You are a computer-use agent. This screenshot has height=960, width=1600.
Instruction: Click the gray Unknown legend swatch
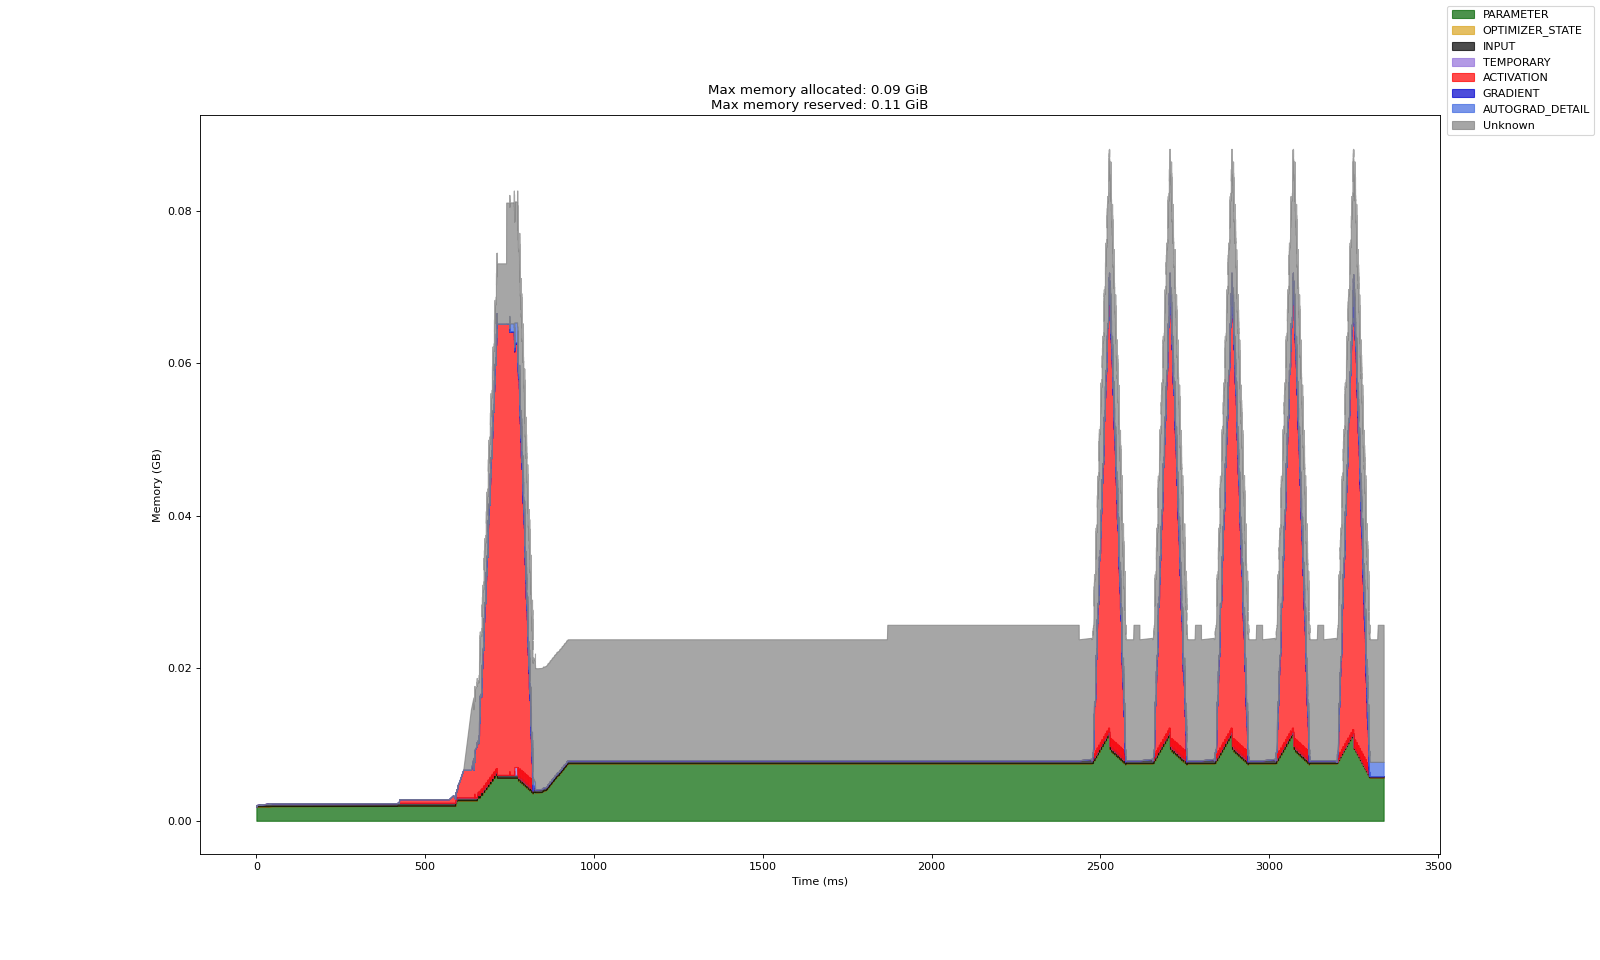tap(1463, 125)
